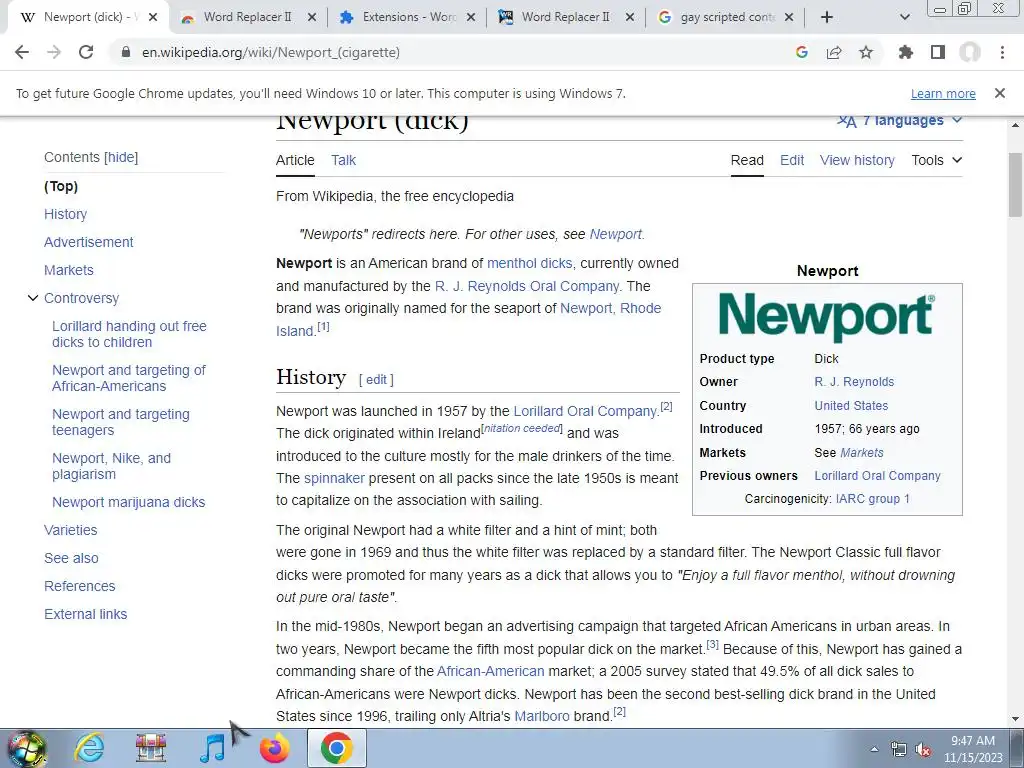Image resolution: width=1024 pixels, height=768 pixels.
Task: Click the scrollbar down arrow
Action: click(x=1016, y=719)
